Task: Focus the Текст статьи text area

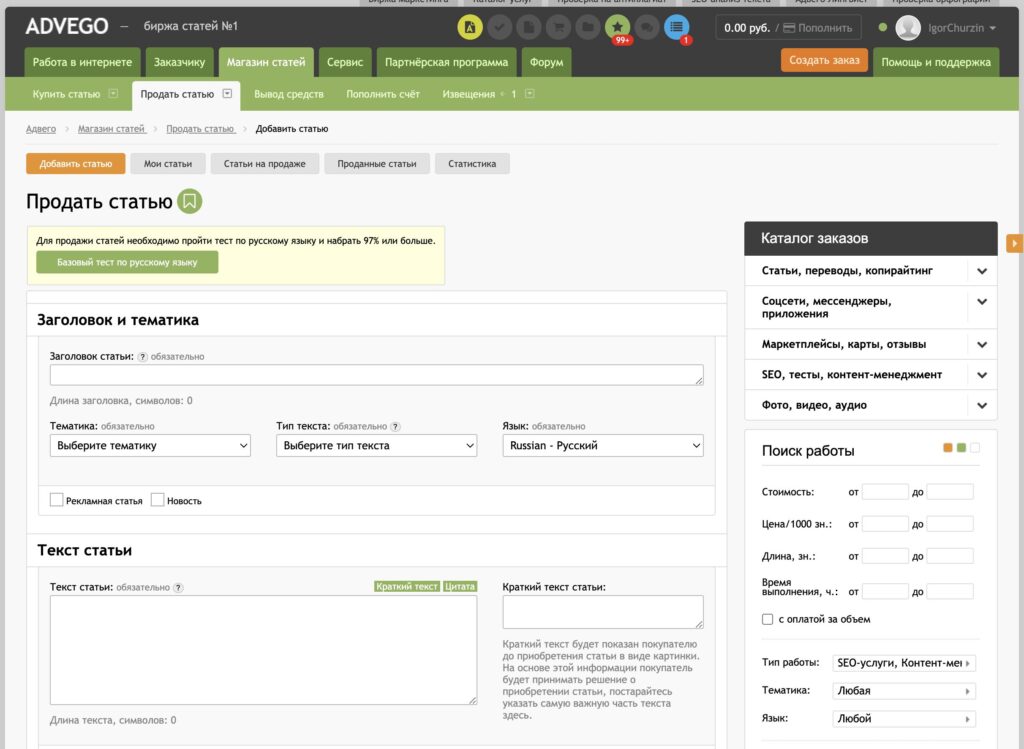Action: pos(263,650)
